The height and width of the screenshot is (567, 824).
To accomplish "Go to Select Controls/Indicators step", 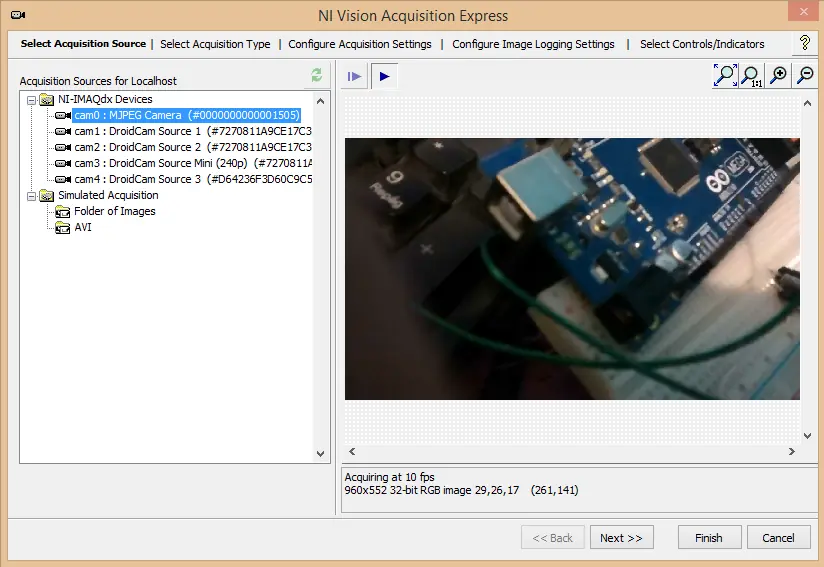I will [702, 44].
